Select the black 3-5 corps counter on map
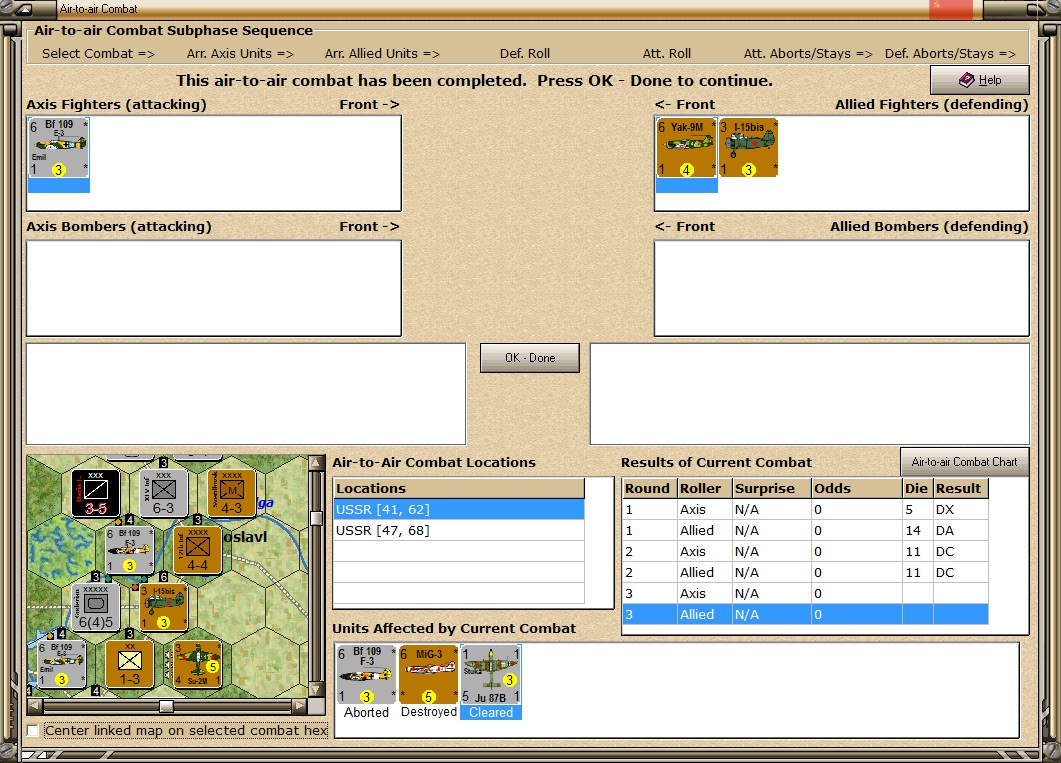The image size is (1061, 763). point(95,493)
